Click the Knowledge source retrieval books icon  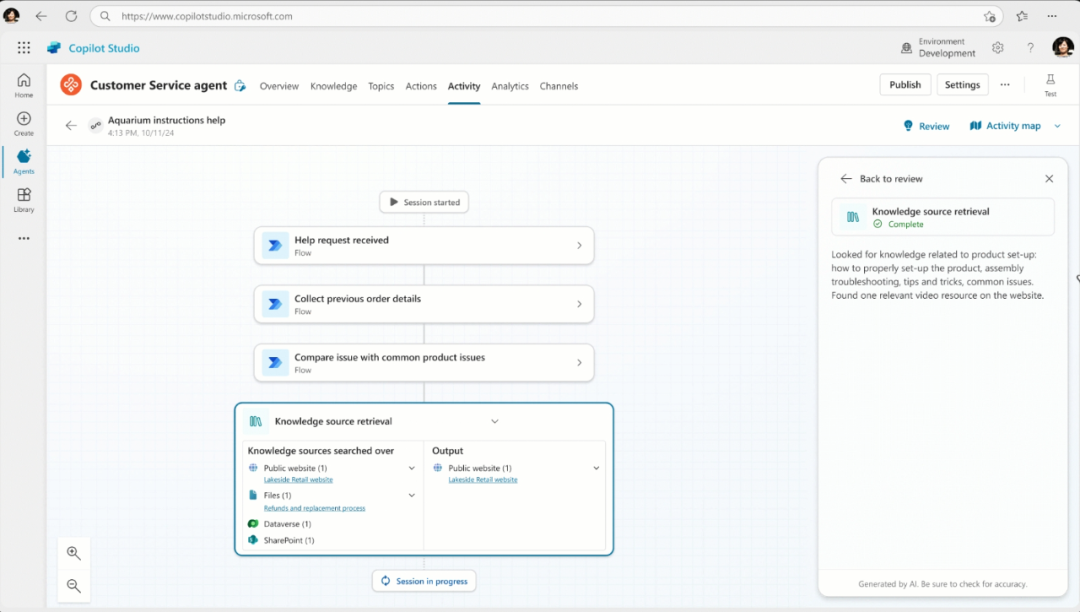[x=256, y=421]
